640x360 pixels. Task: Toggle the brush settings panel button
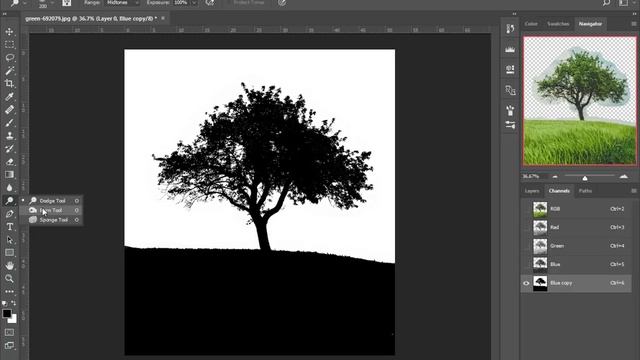[66, 3]
